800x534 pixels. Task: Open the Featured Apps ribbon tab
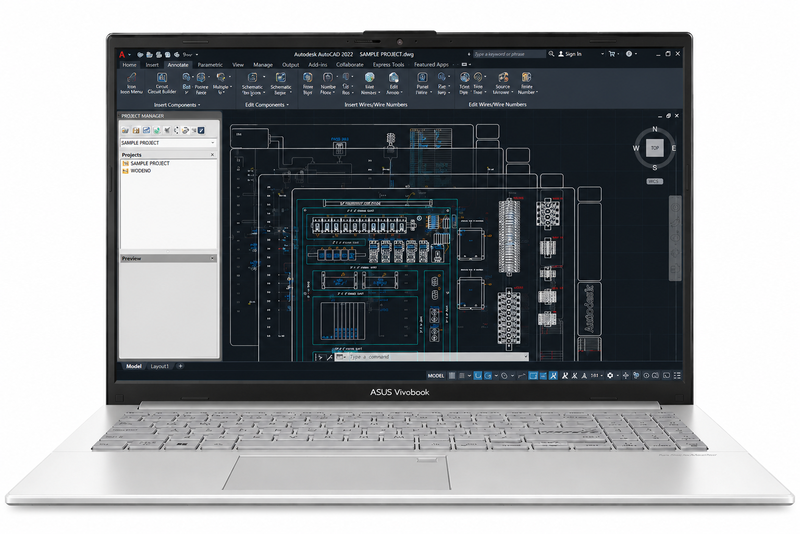[x=431, y=65]
